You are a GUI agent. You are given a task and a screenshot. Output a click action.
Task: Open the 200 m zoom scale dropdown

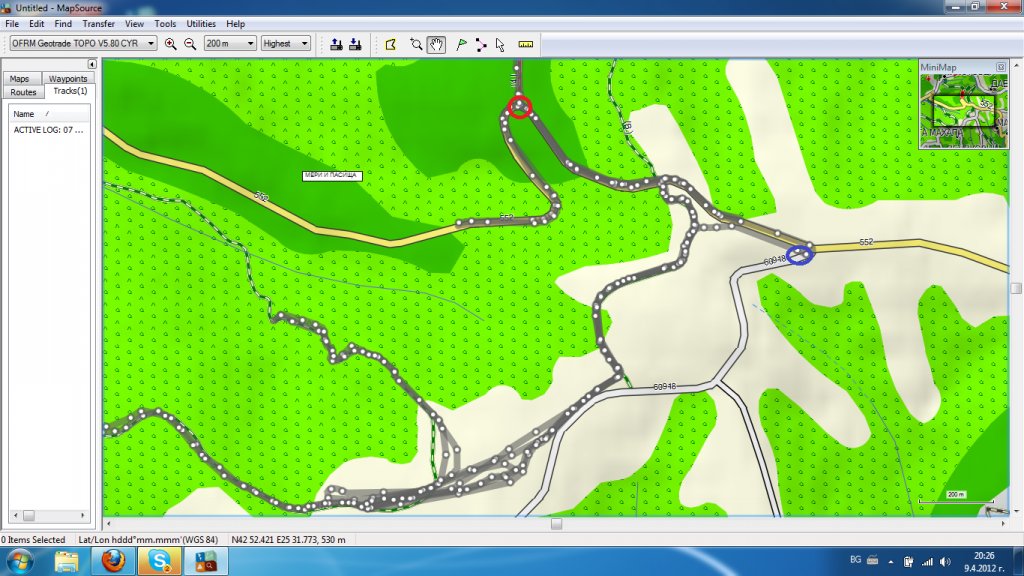click(x=249, y=44)
